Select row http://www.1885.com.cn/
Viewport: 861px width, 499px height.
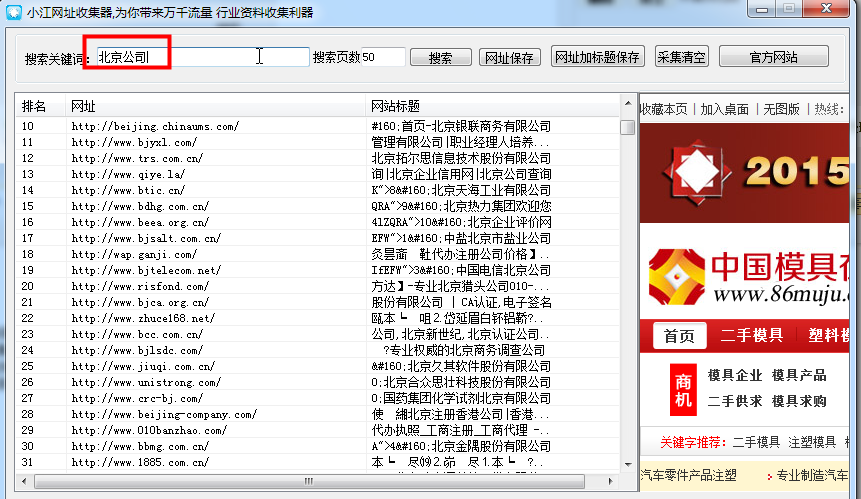pyautogui.click(x=318, y=462)
